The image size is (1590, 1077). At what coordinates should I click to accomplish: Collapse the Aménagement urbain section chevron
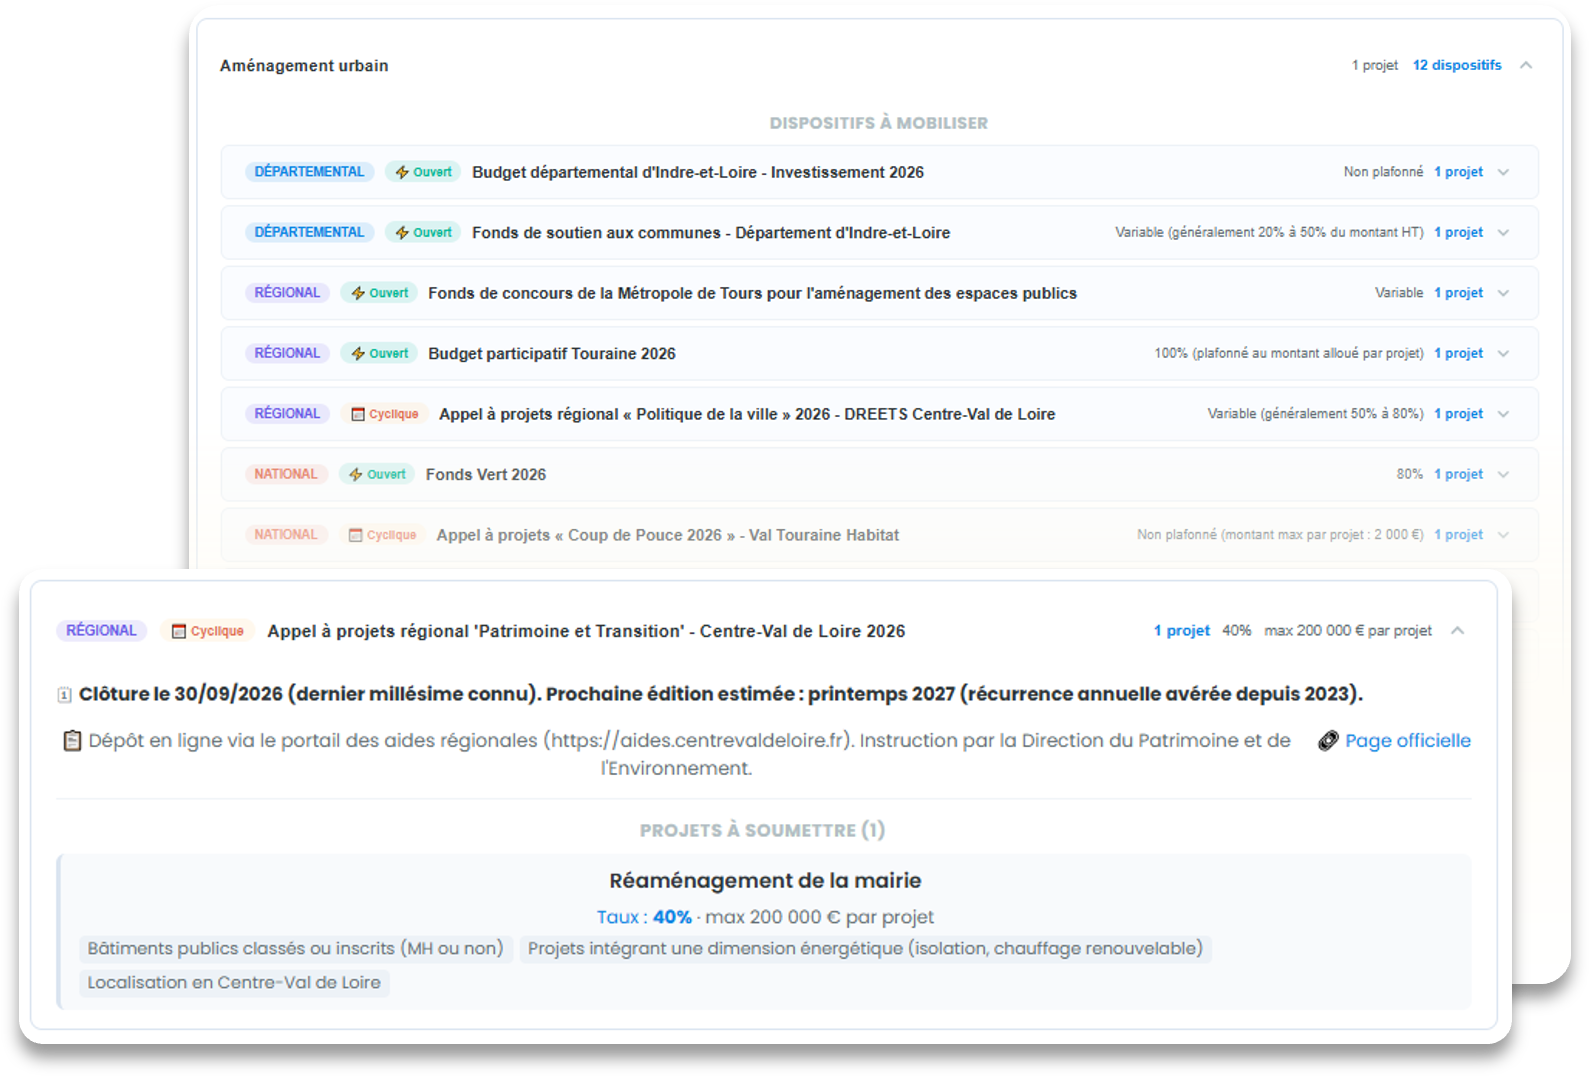coord(1526,65)
